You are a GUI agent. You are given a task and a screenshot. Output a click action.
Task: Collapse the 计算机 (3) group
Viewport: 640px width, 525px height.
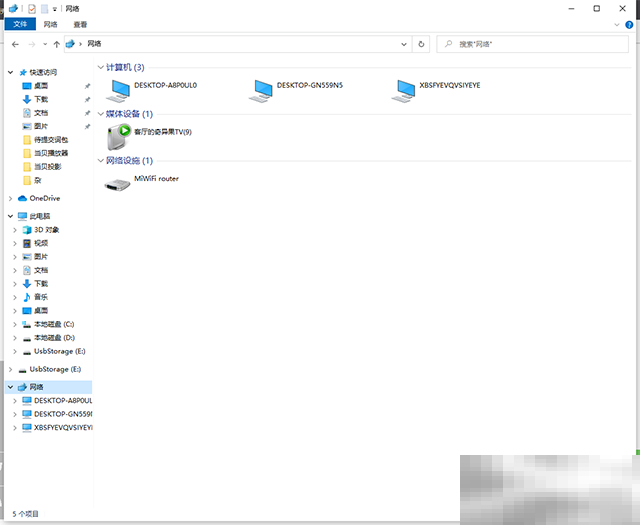pos(100,67)
